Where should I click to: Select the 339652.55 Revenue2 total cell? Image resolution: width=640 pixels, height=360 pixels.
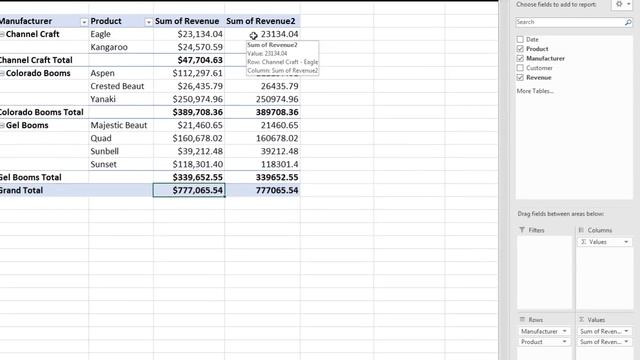[262, 178]
